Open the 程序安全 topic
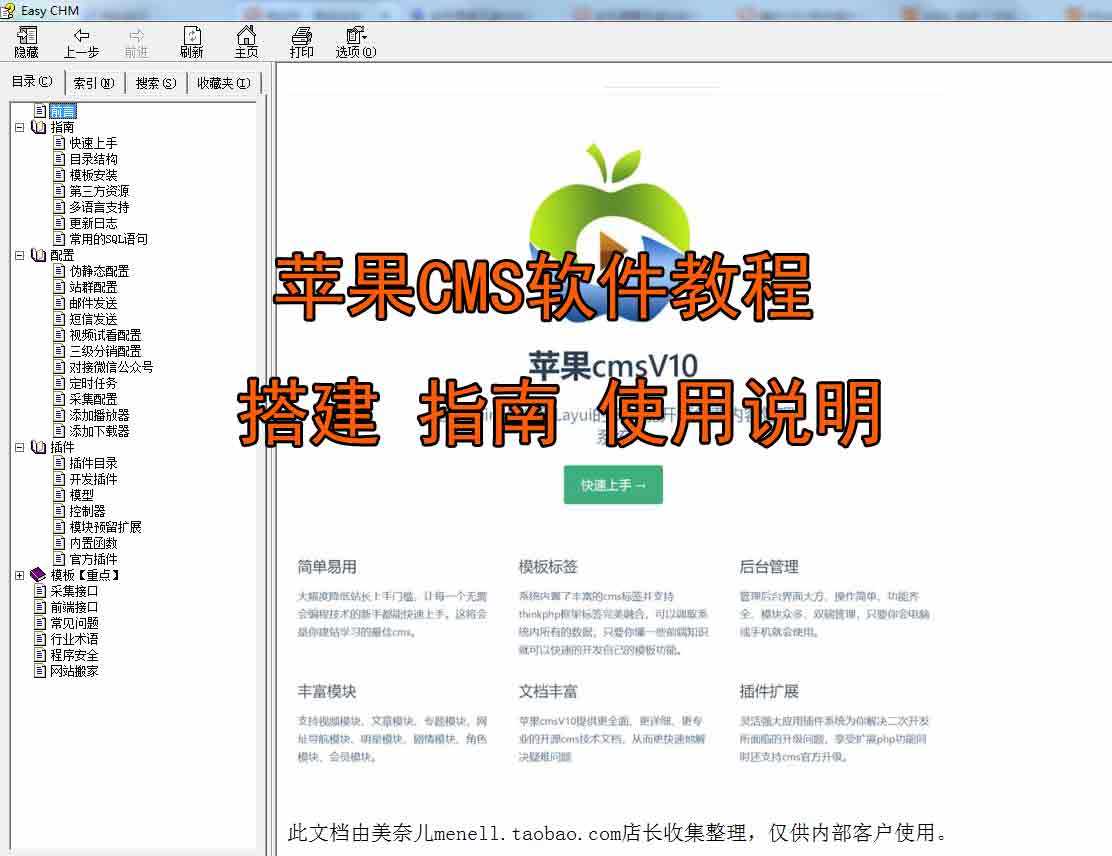 pyautogui.click(x=74, y=655)
